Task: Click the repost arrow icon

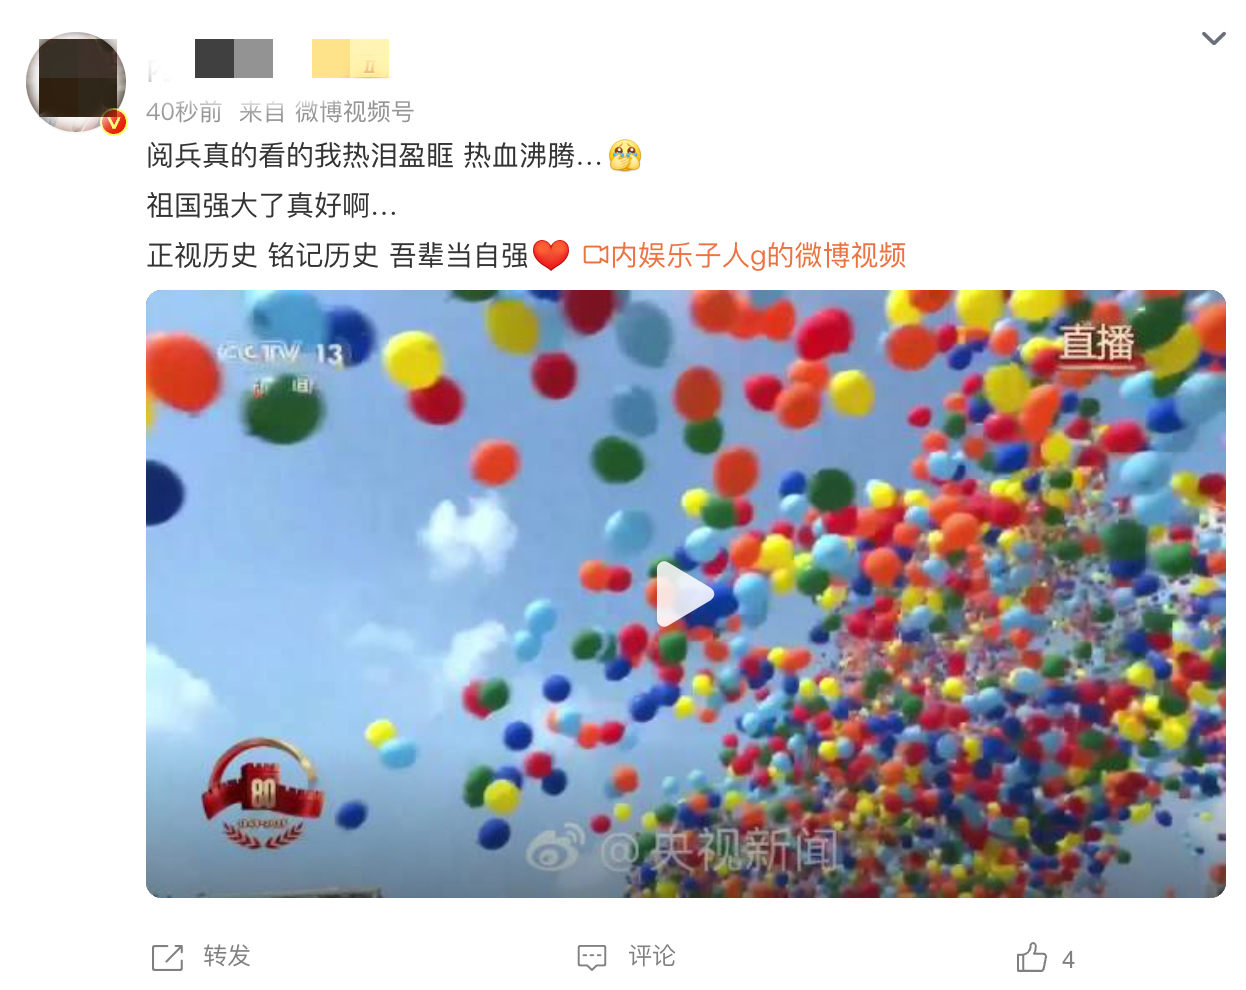Action: 168,957
